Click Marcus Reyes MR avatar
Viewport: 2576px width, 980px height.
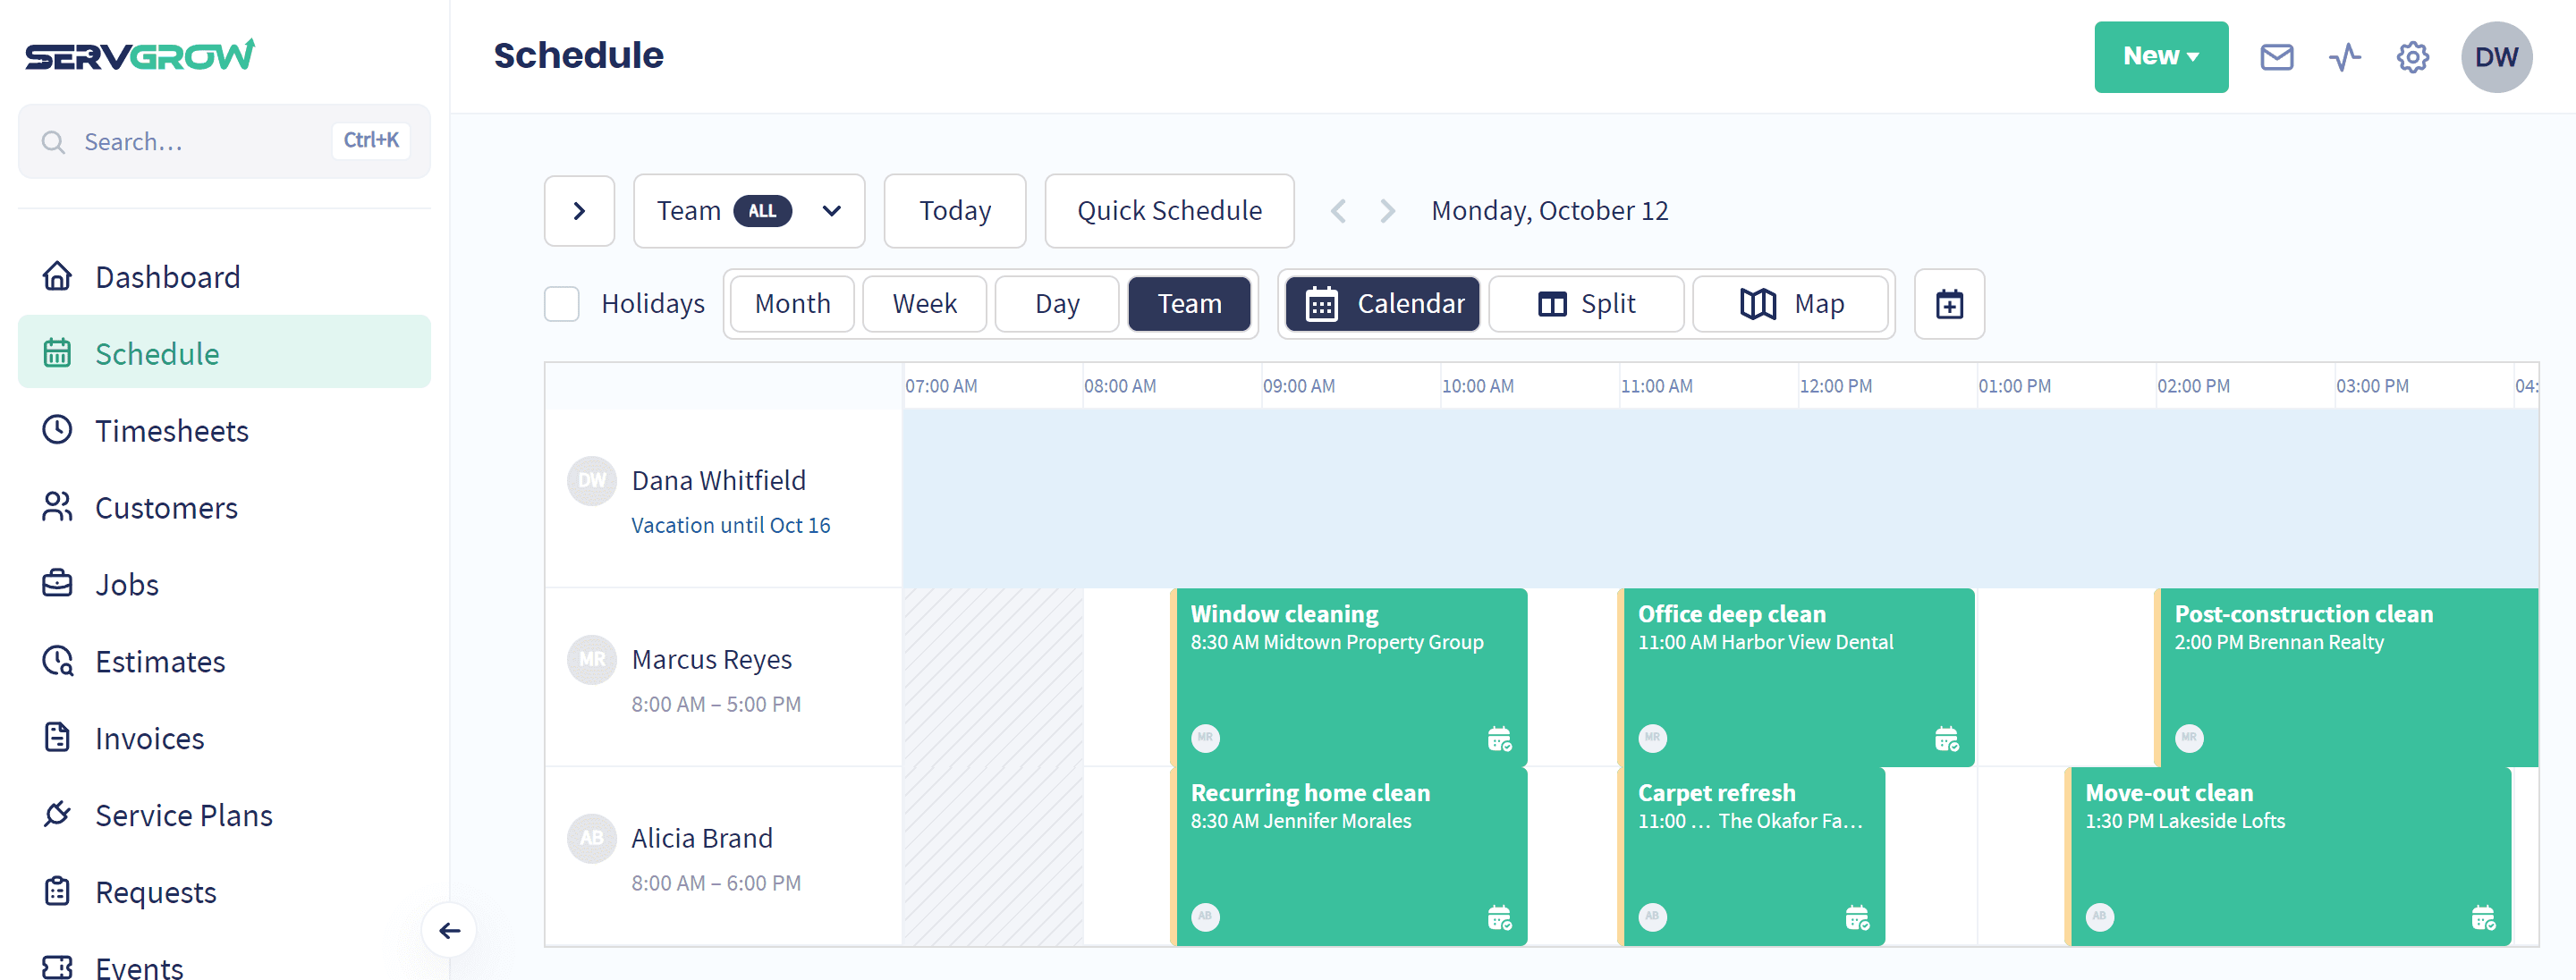[x=592, y=660]
